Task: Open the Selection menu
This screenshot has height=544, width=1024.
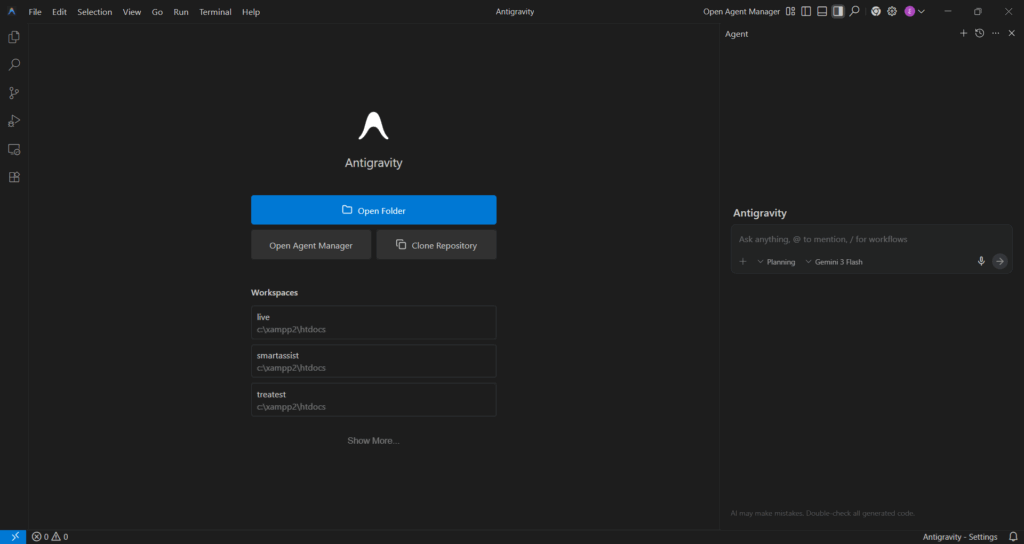Action: [95, 12]
